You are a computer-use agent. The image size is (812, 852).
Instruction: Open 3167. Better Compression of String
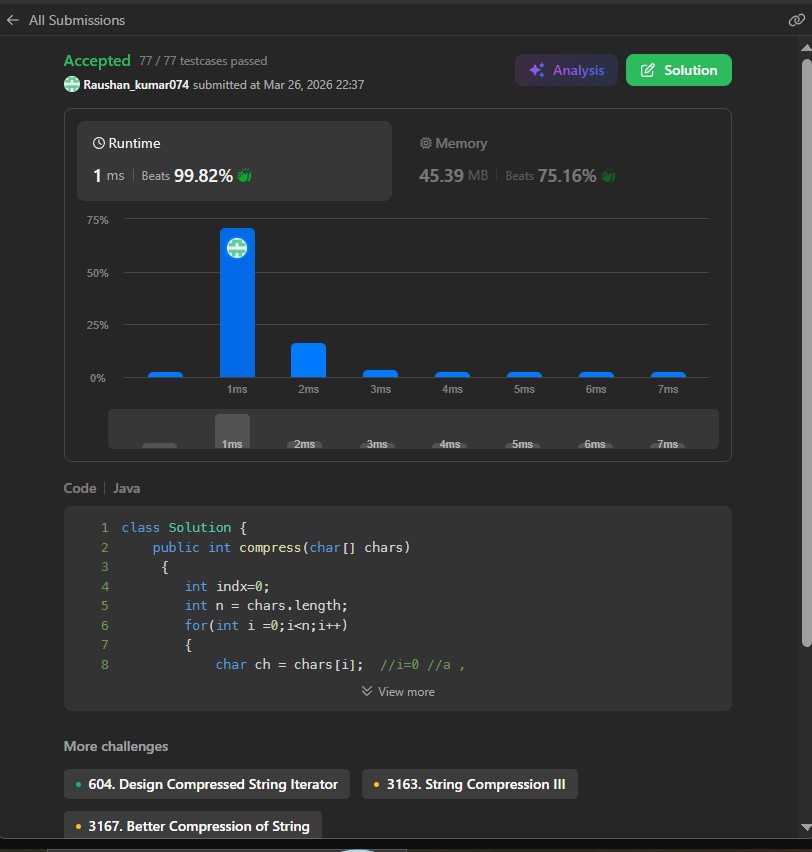(193, 826)
